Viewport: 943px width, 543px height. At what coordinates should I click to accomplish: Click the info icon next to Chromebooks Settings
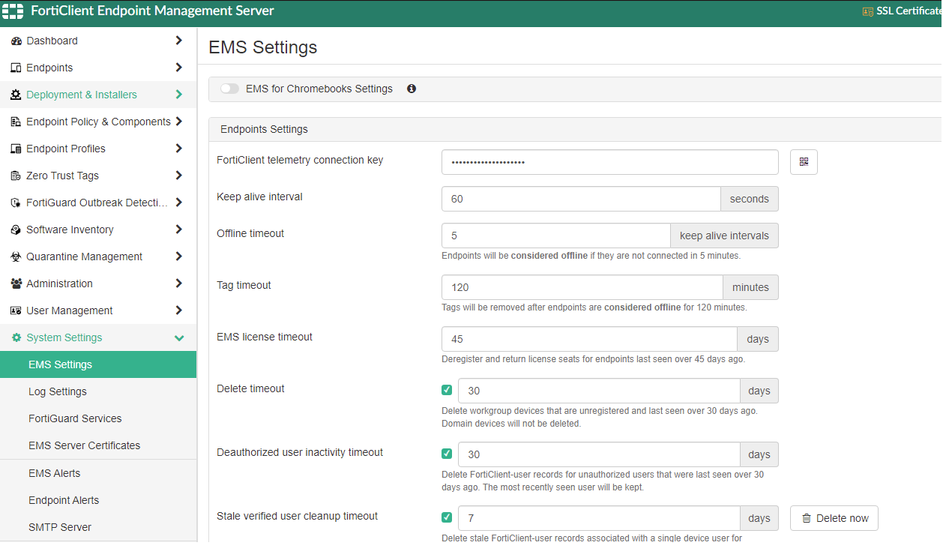[x=411, y=89]
